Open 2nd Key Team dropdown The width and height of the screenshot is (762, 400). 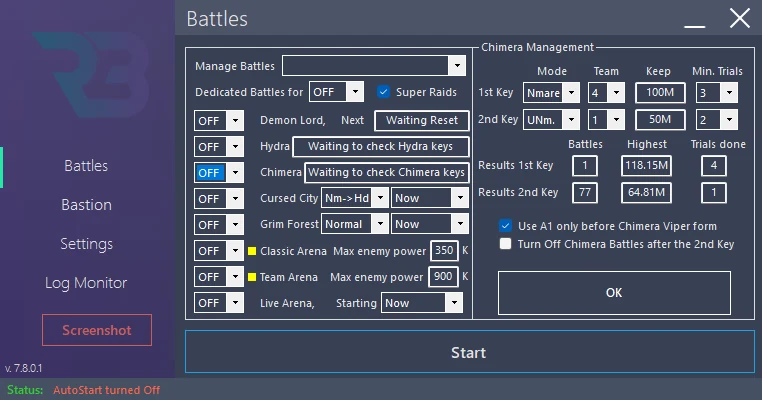pyautogui.click(x=606, y=120)
